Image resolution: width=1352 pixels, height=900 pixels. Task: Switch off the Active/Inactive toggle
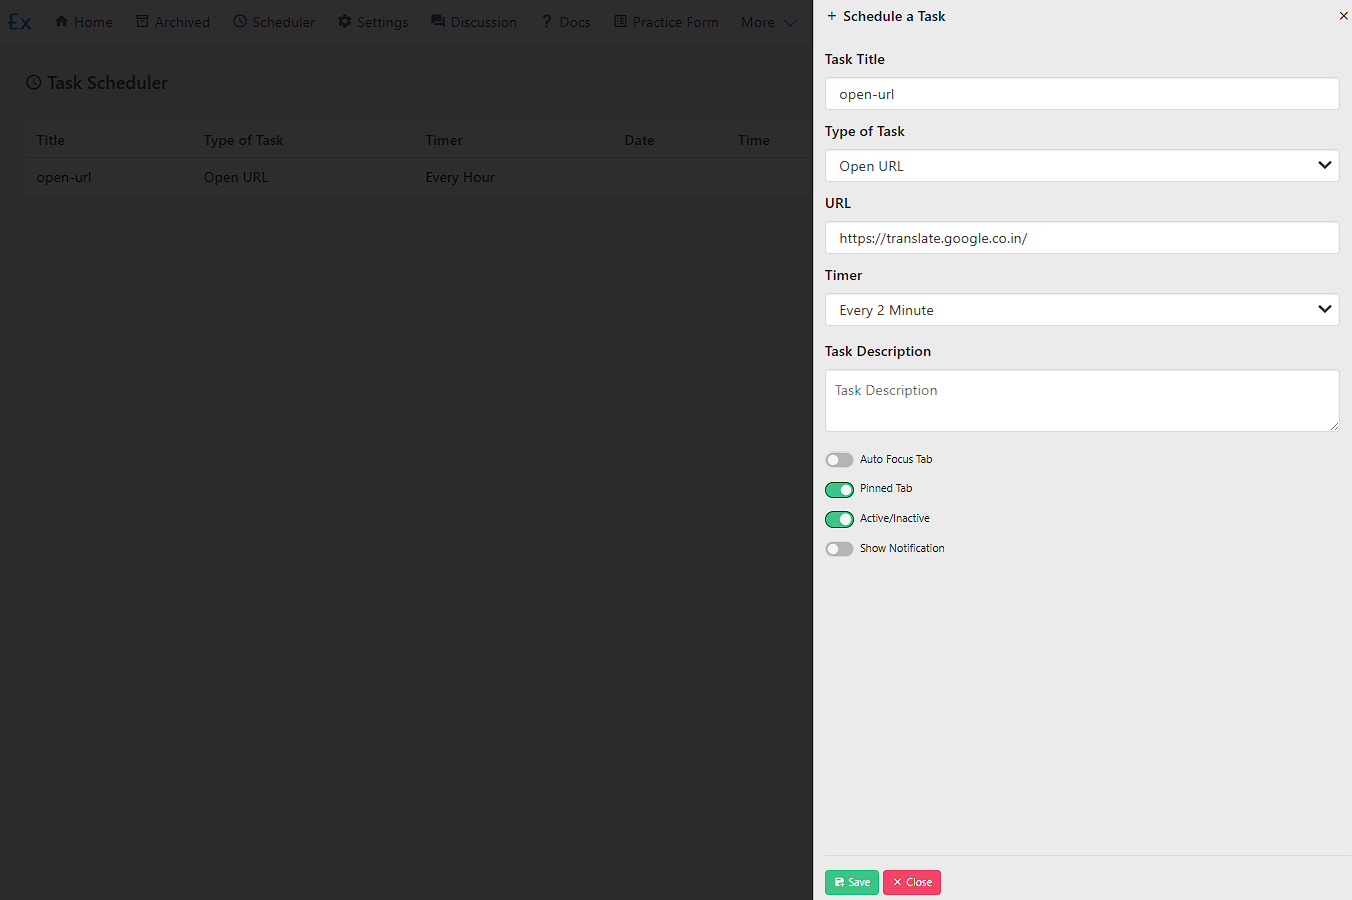[839, 519]
